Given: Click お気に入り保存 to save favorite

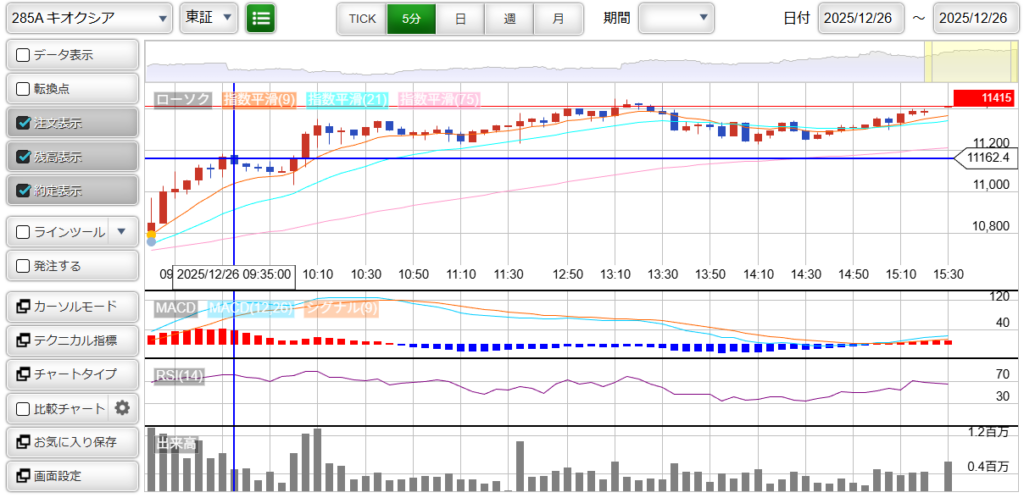Looking at the screenshot, I should point(71,442).
